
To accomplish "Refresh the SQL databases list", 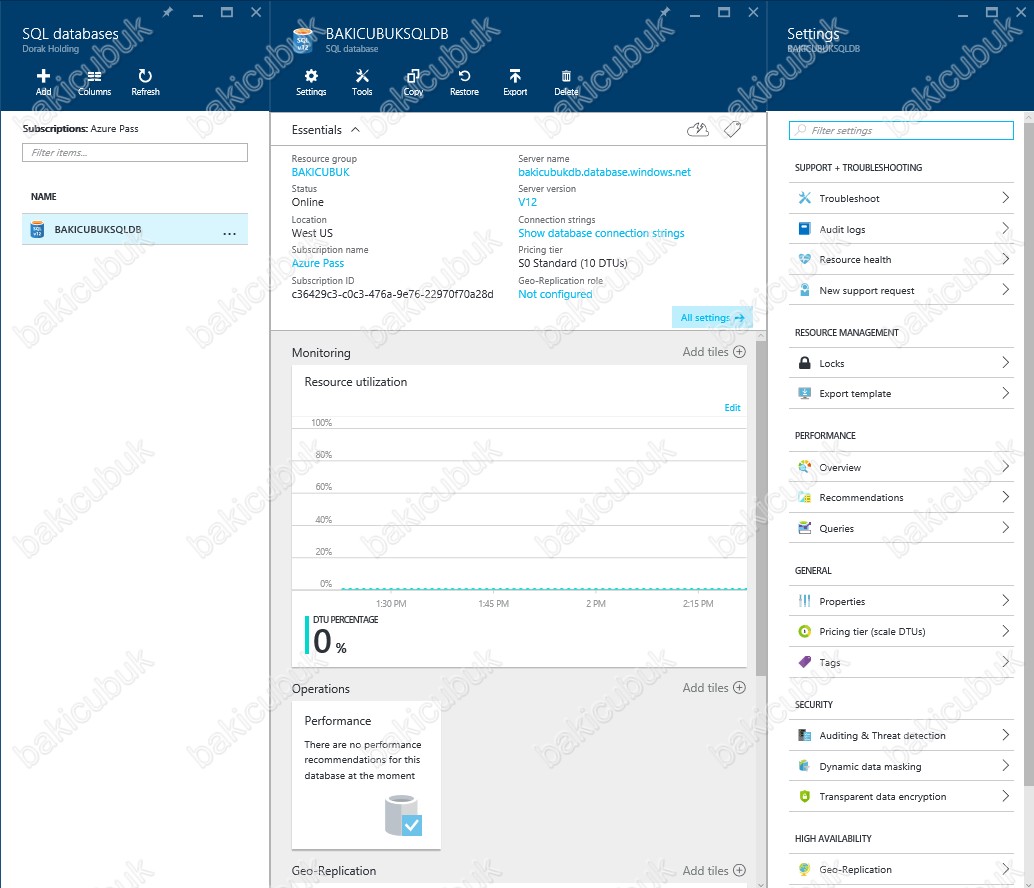I will point(145,82).
